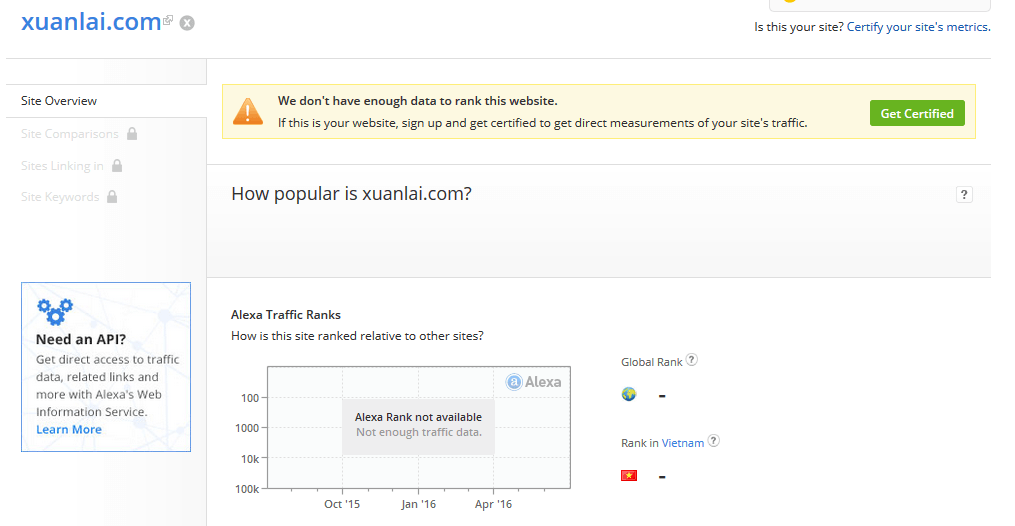Click the globe icon under Global Rank
Screen dimensions: 1015x526
point(629,394)
